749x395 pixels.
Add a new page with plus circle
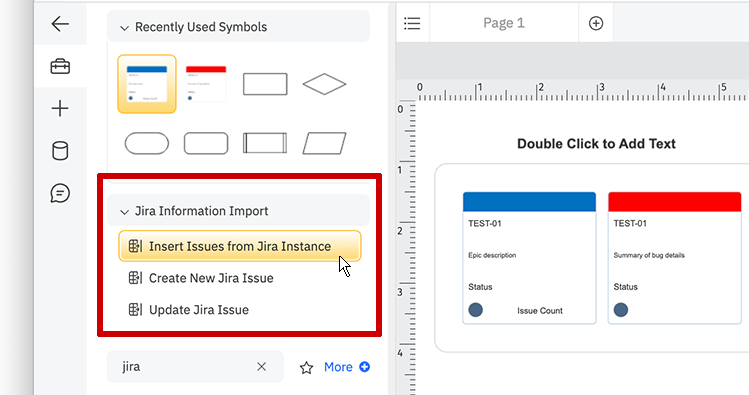(x=596, y=23)
